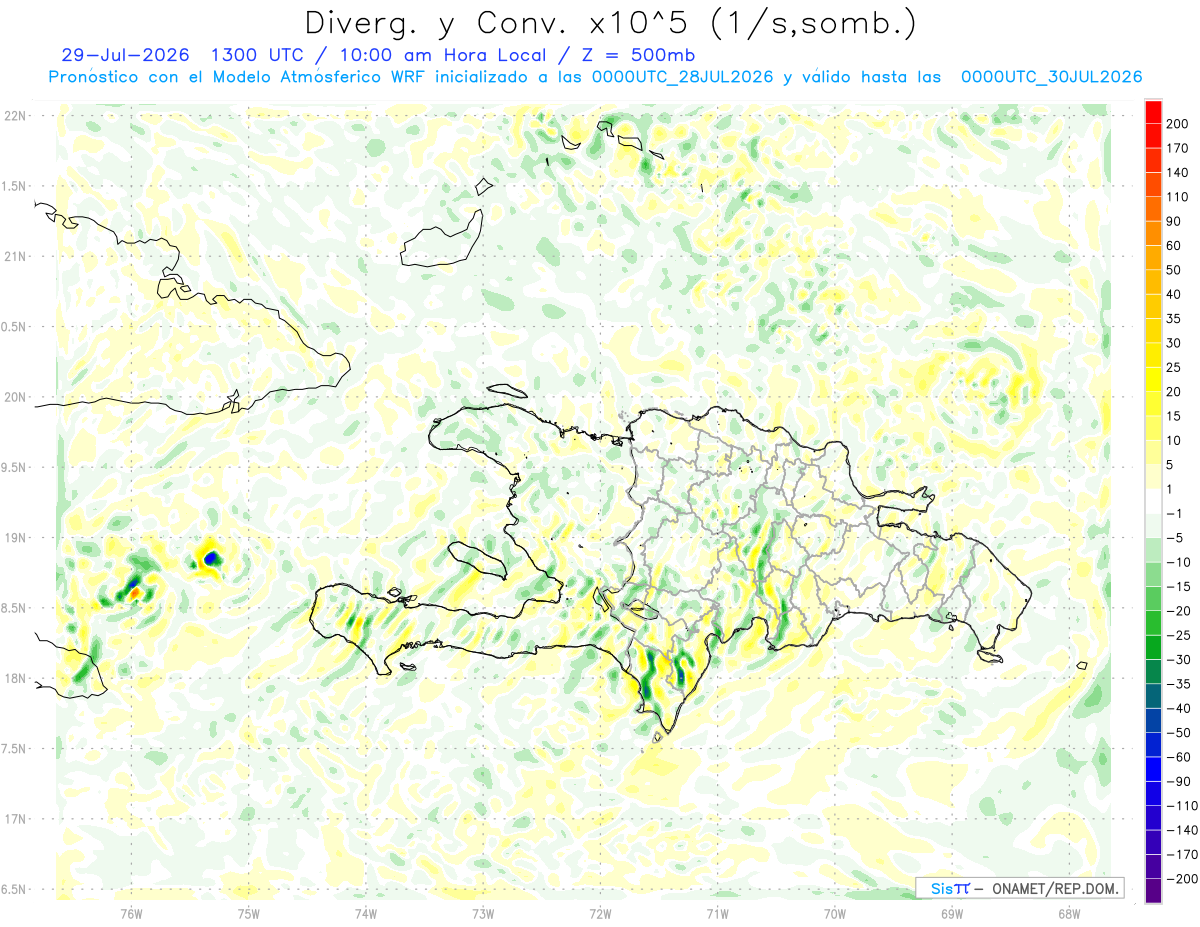This screenshot has height=927, width=1200.
Task: Click the '21N' latitude label
Action: tap(15, 256)
